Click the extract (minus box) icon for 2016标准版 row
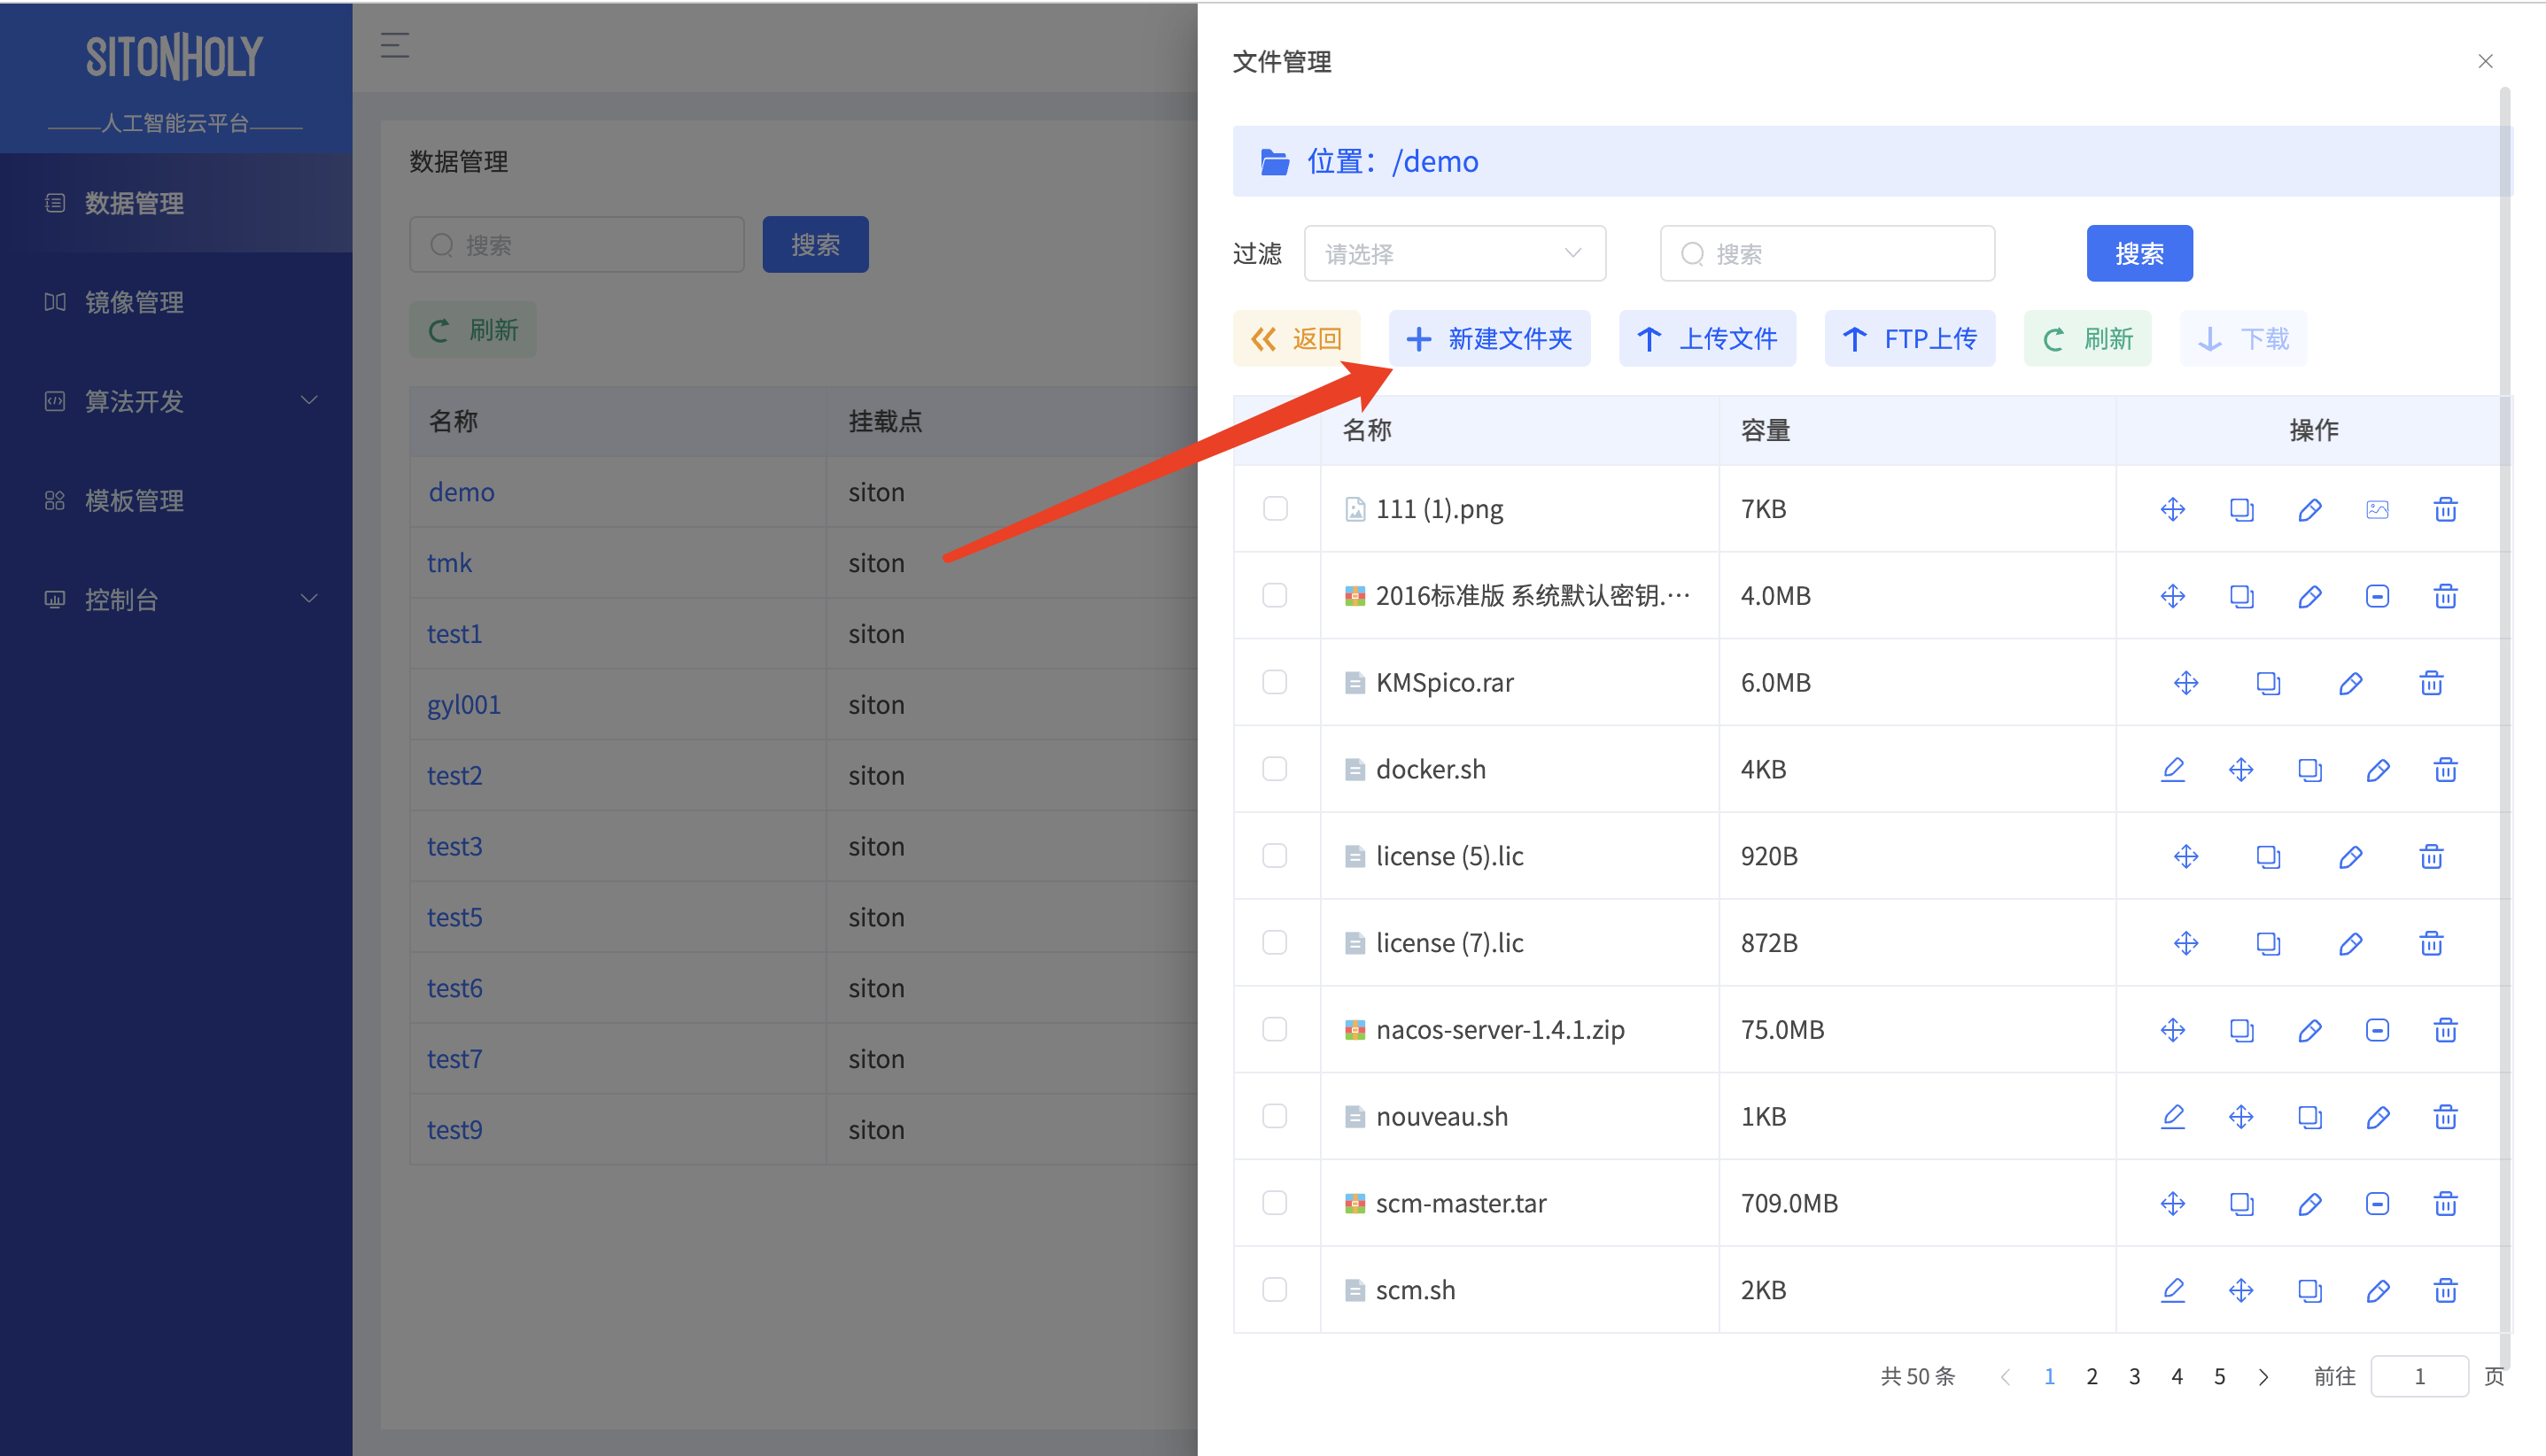The image size is (2546, 1456). [2377, 596]
